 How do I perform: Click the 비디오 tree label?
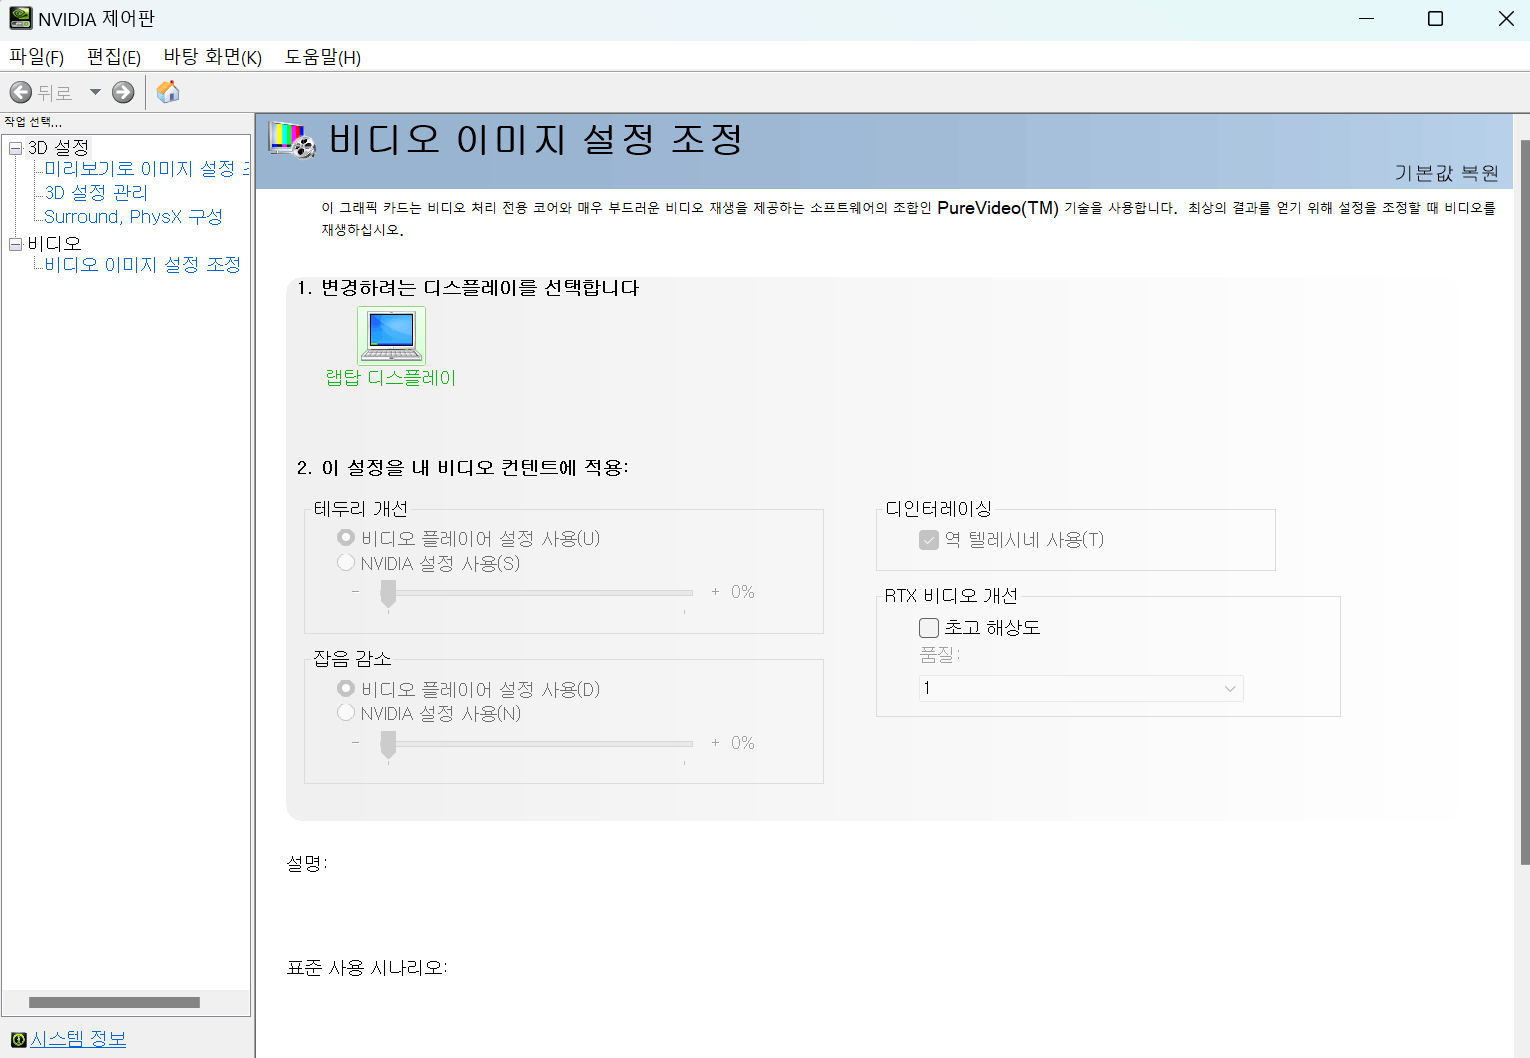tap(54, 244)
